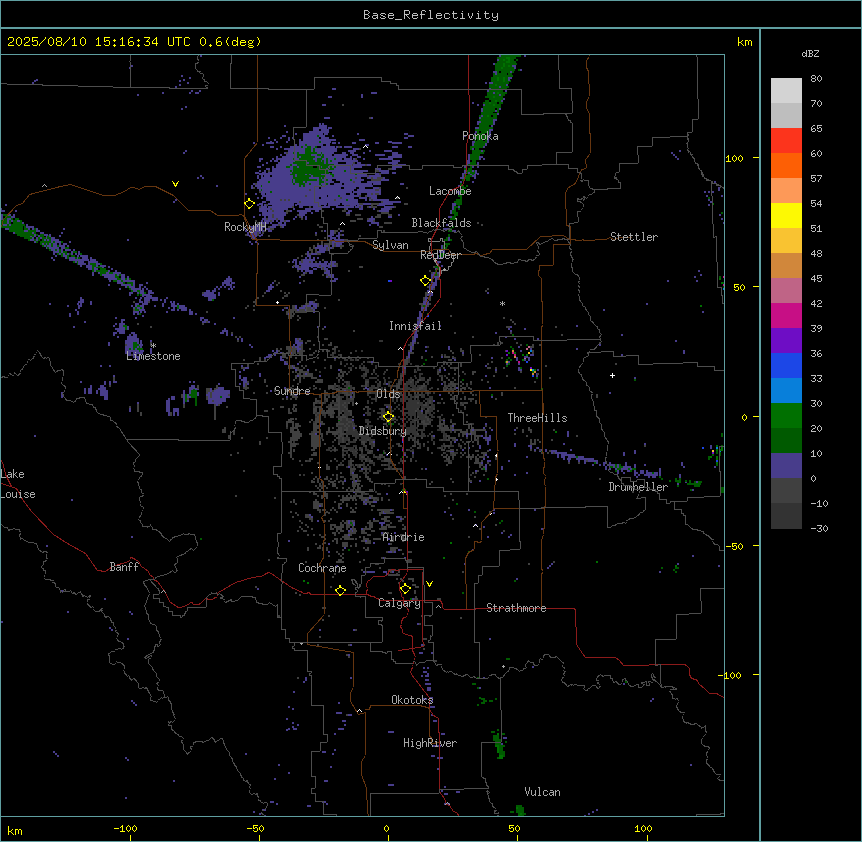Select the Banff label
This screenshot has width=862, height=842.
(x=124, y=567)
